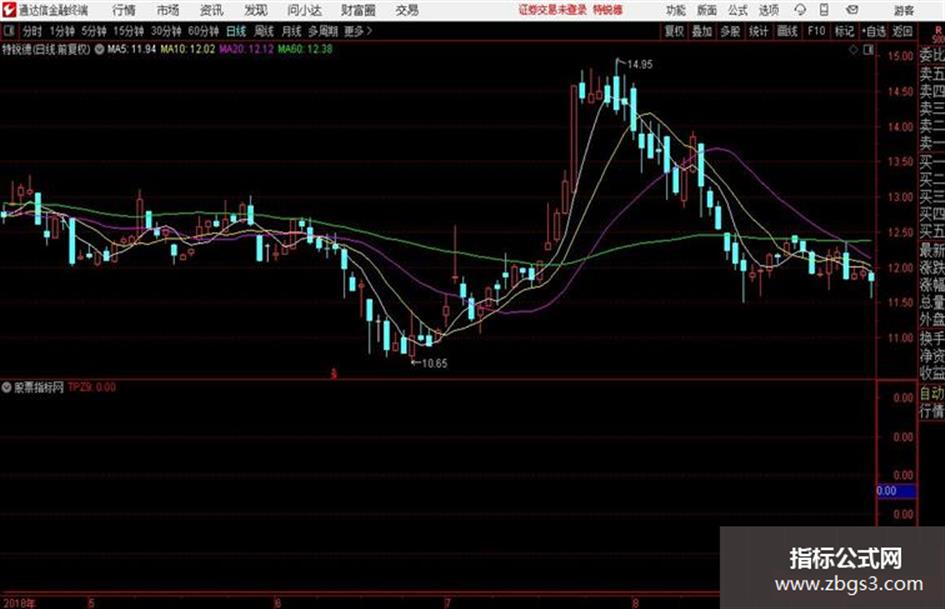Open the cloud service icon in title bar
This screenshot has height=609, width=945.
[x=800, y=10]
